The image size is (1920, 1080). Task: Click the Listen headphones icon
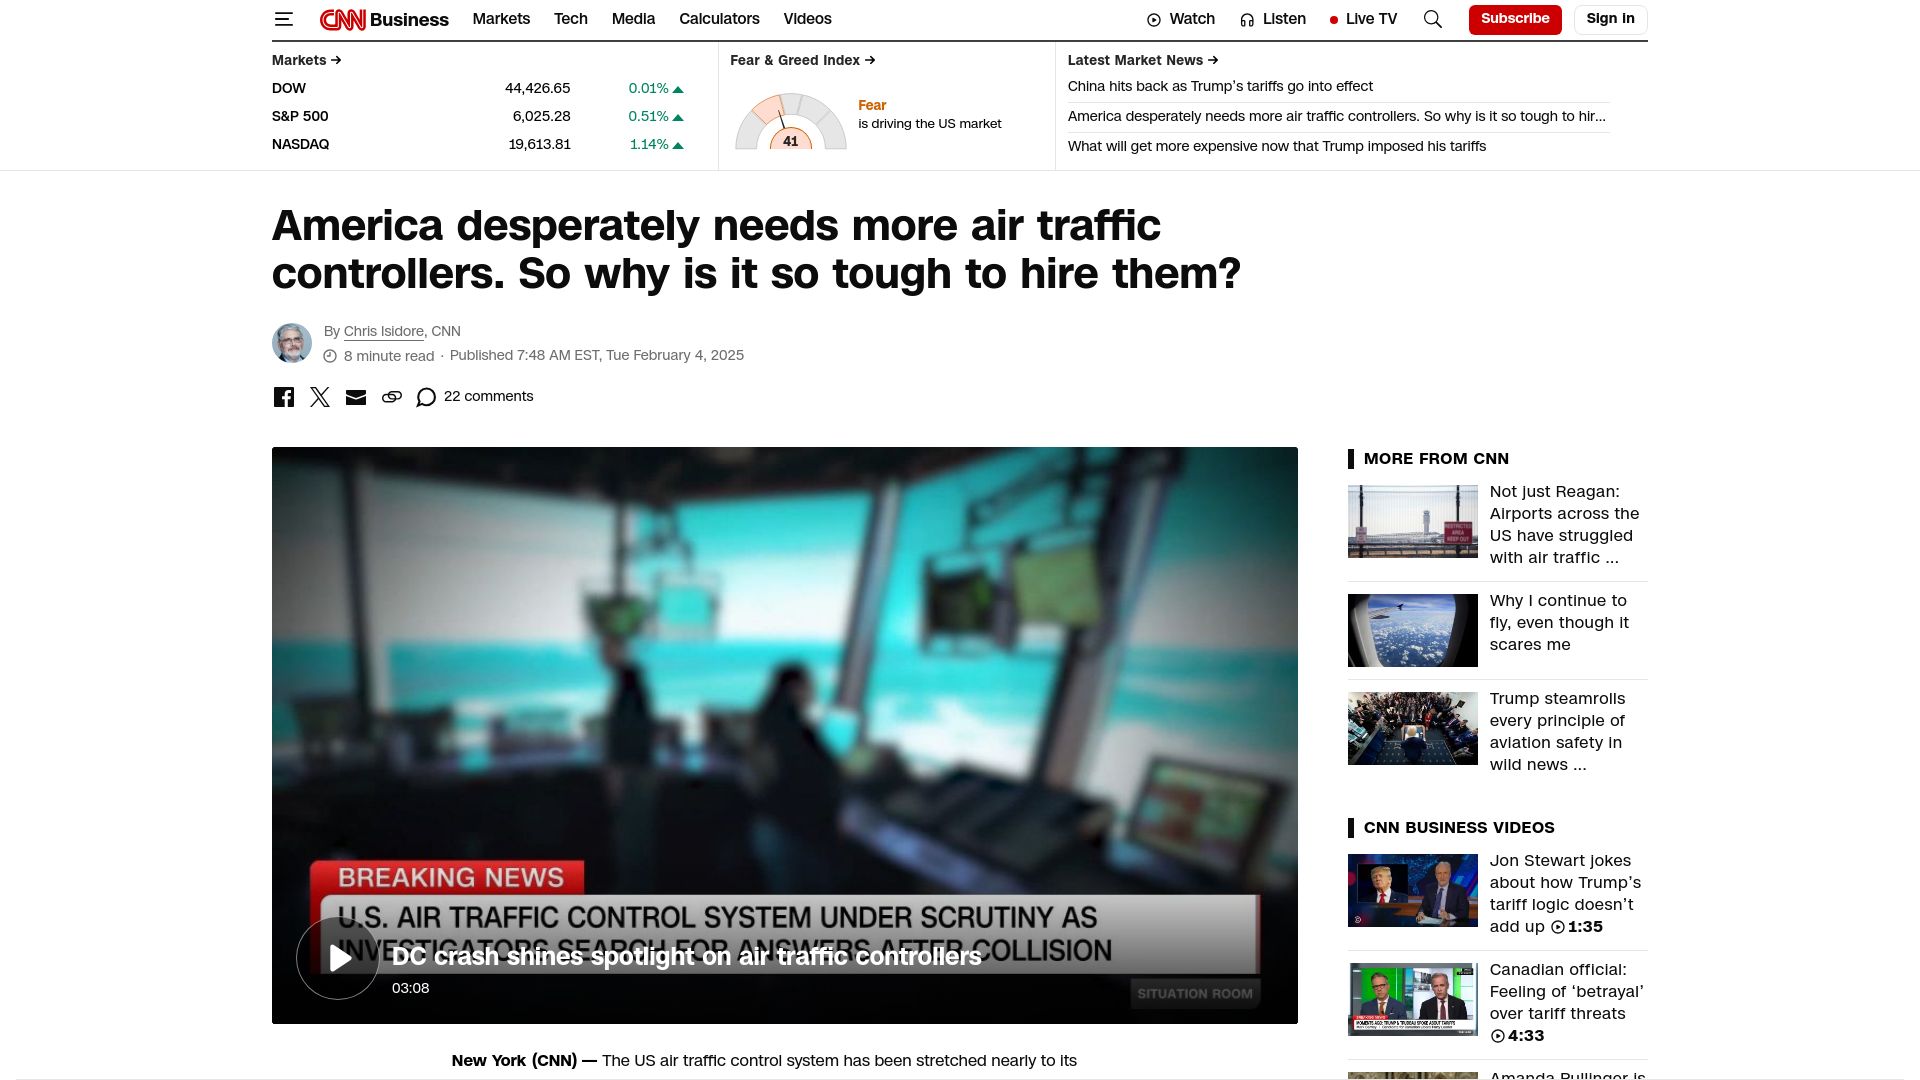click(x=1247, y=20)
